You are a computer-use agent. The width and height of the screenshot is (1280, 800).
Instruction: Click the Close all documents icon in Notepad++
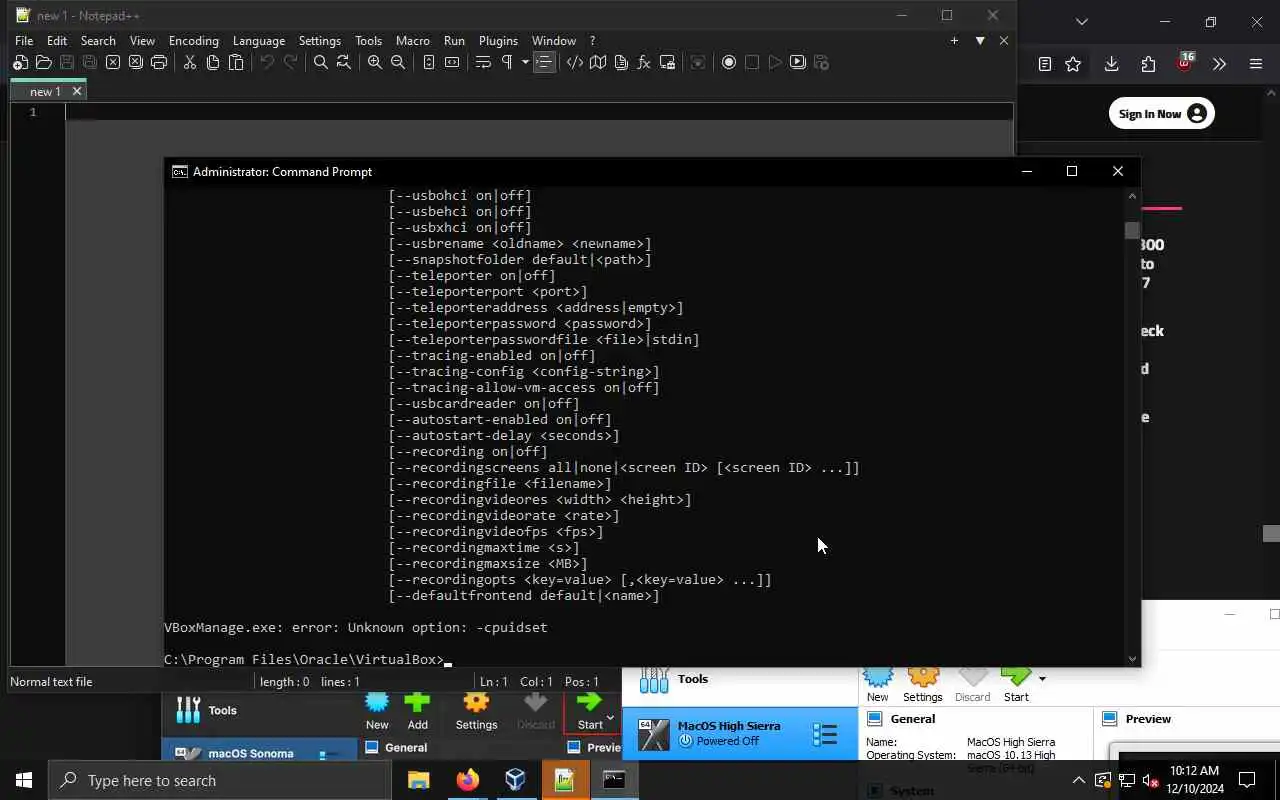pos(136,62)
